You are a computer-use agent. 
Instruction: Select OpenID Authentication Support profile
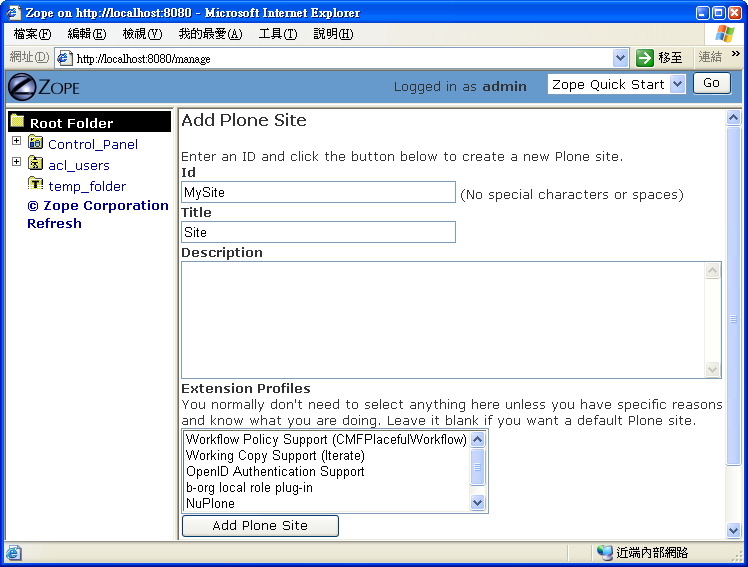[x=326, y=472]
